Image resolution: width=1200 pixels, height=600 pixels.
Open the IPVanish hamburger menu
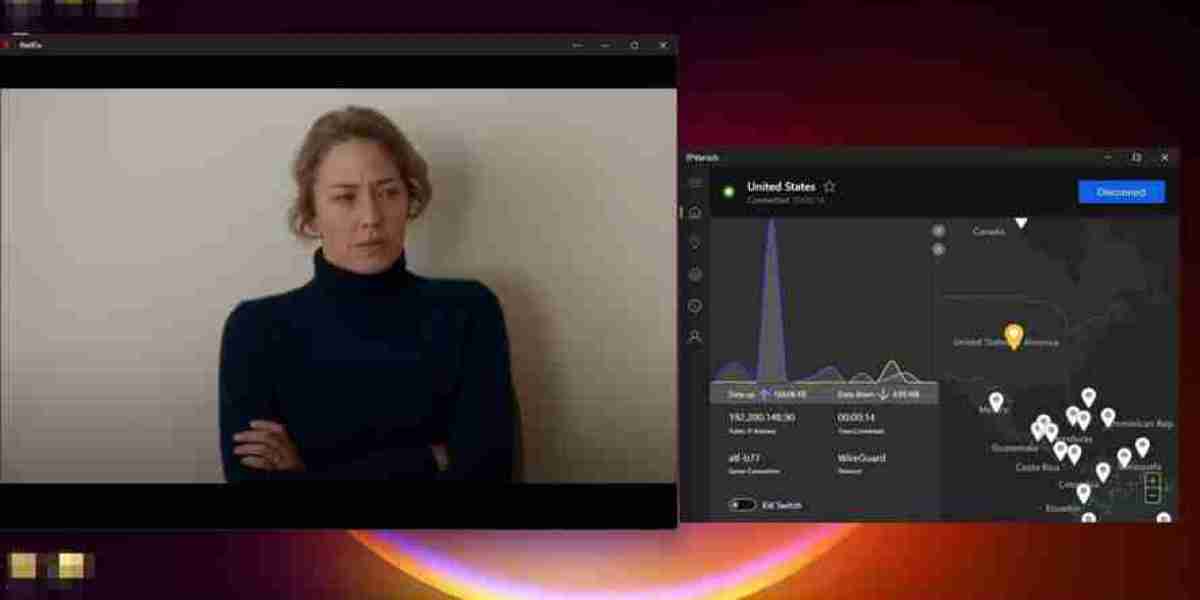pos(695,183)
